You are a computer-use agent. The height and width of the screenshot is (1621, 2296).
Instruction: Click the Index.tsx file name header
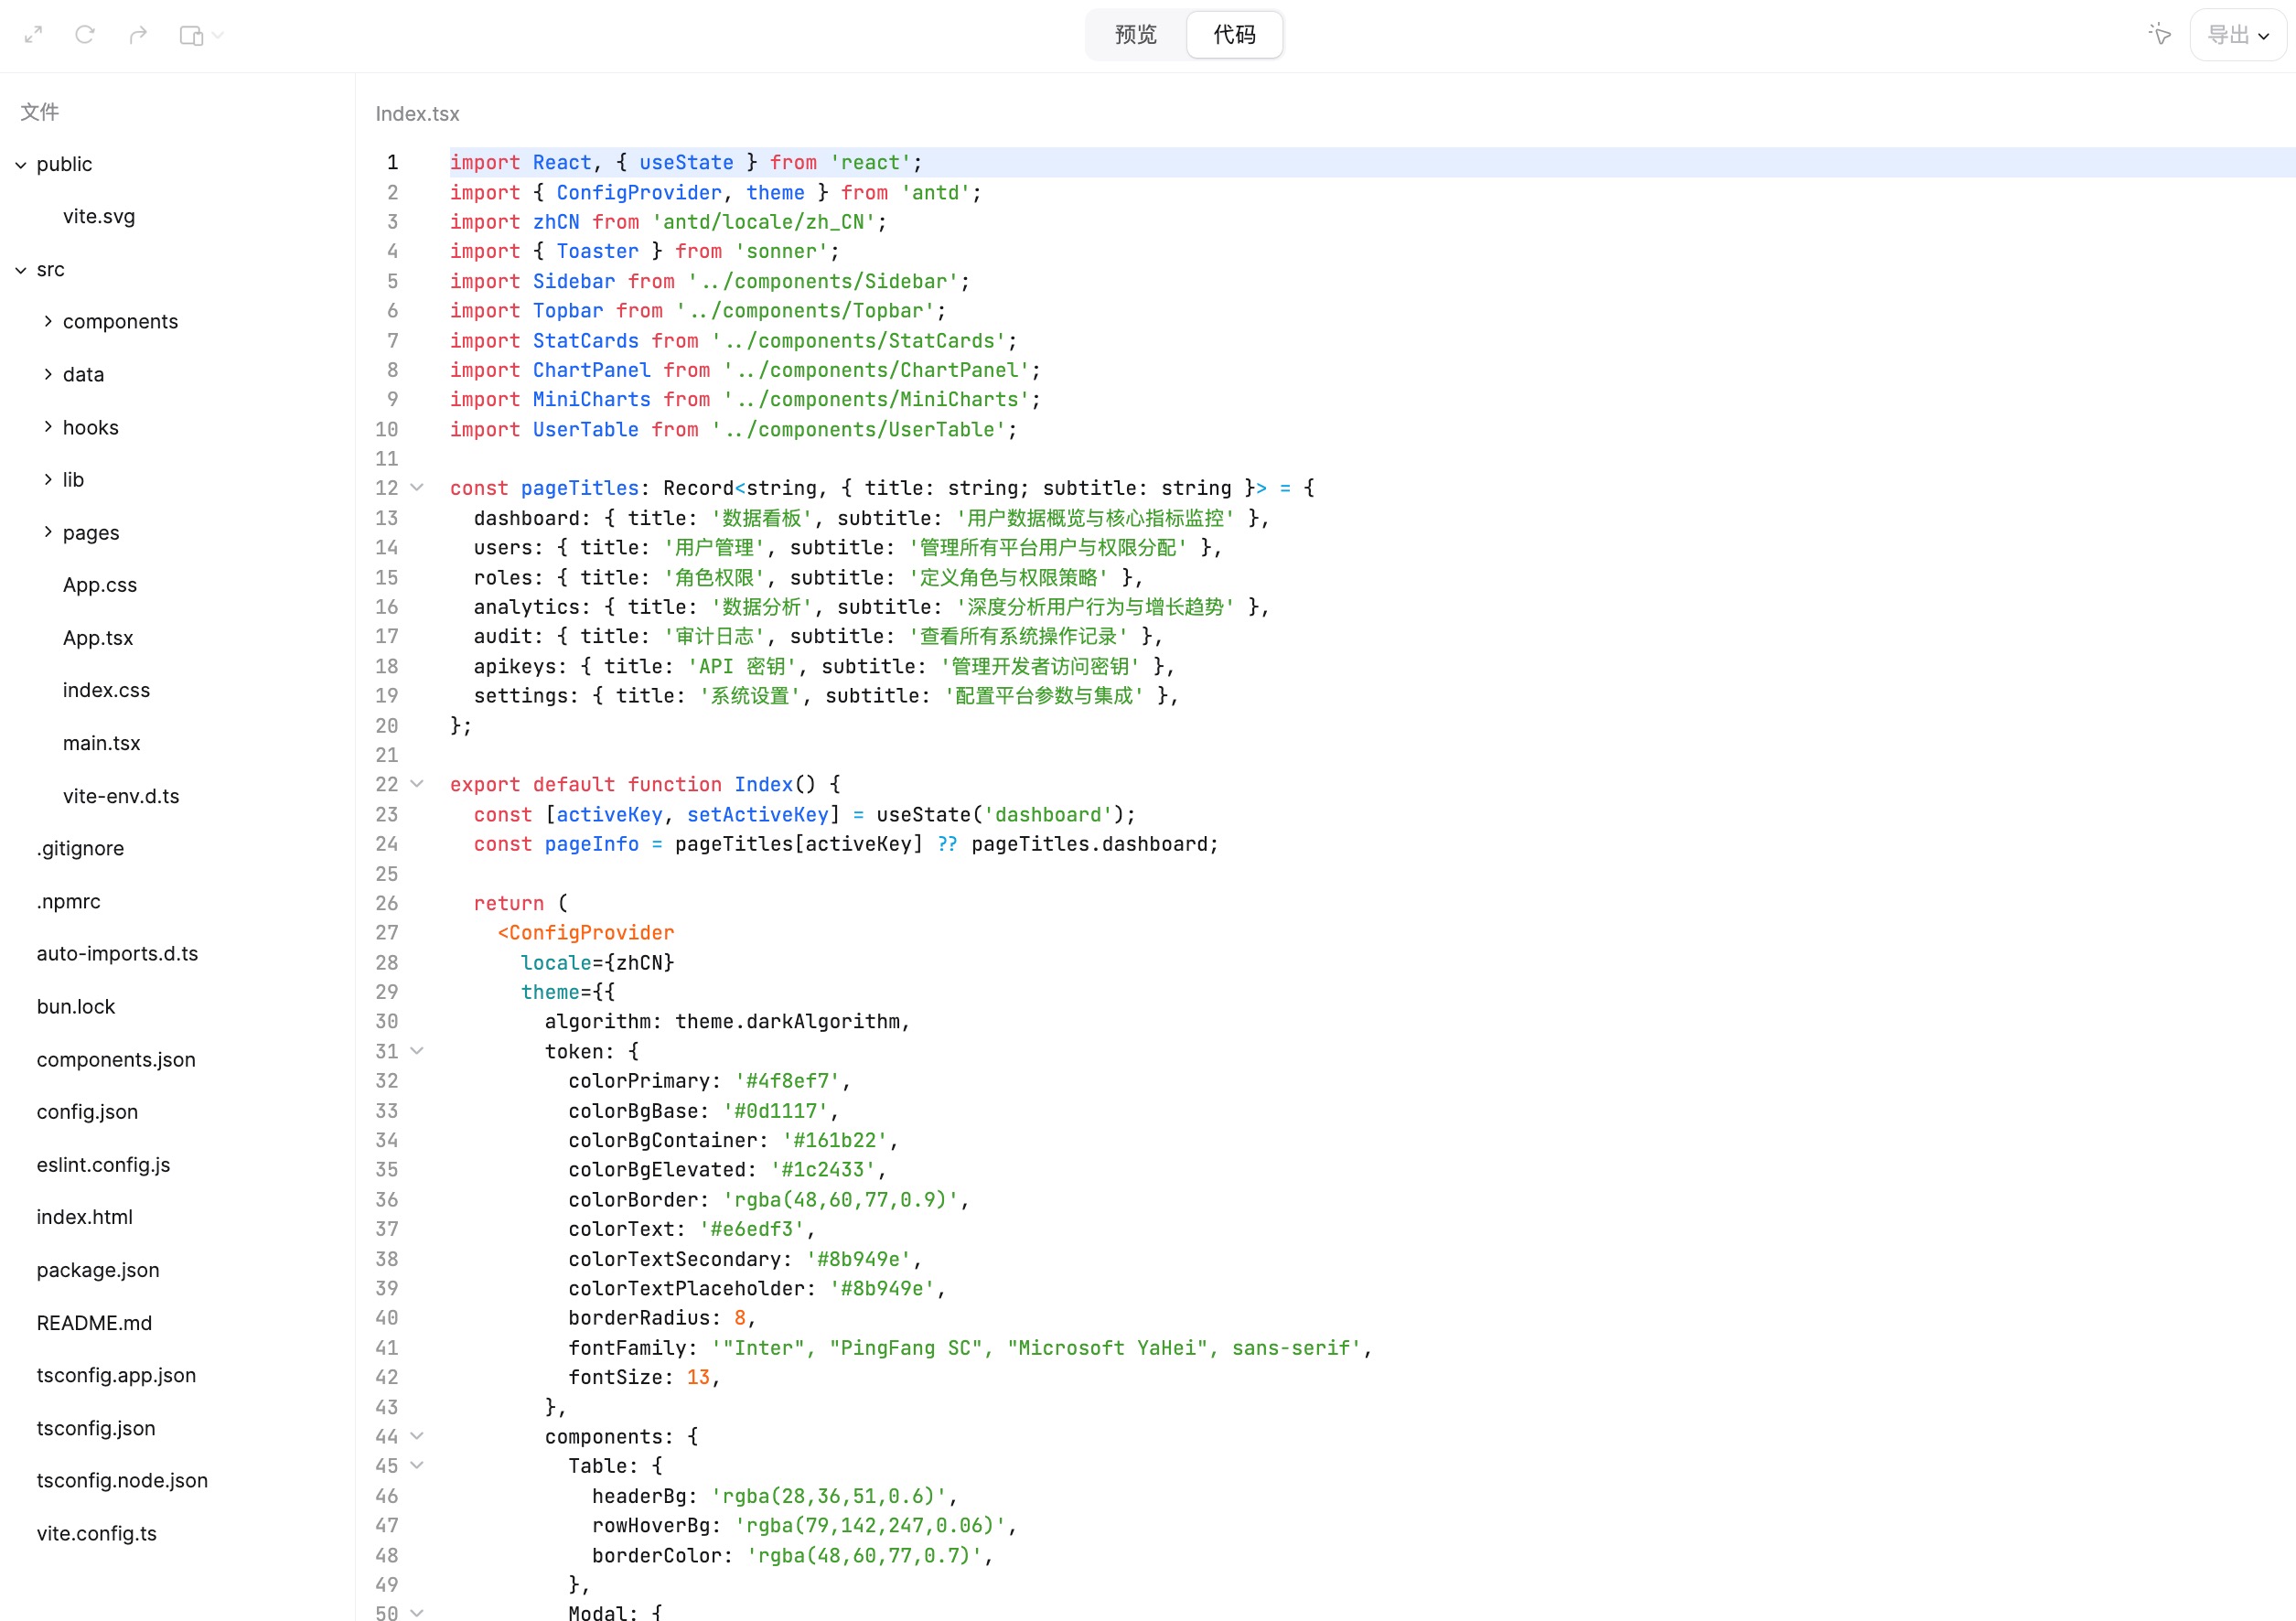pyautogui.click(x=417, y=114)
